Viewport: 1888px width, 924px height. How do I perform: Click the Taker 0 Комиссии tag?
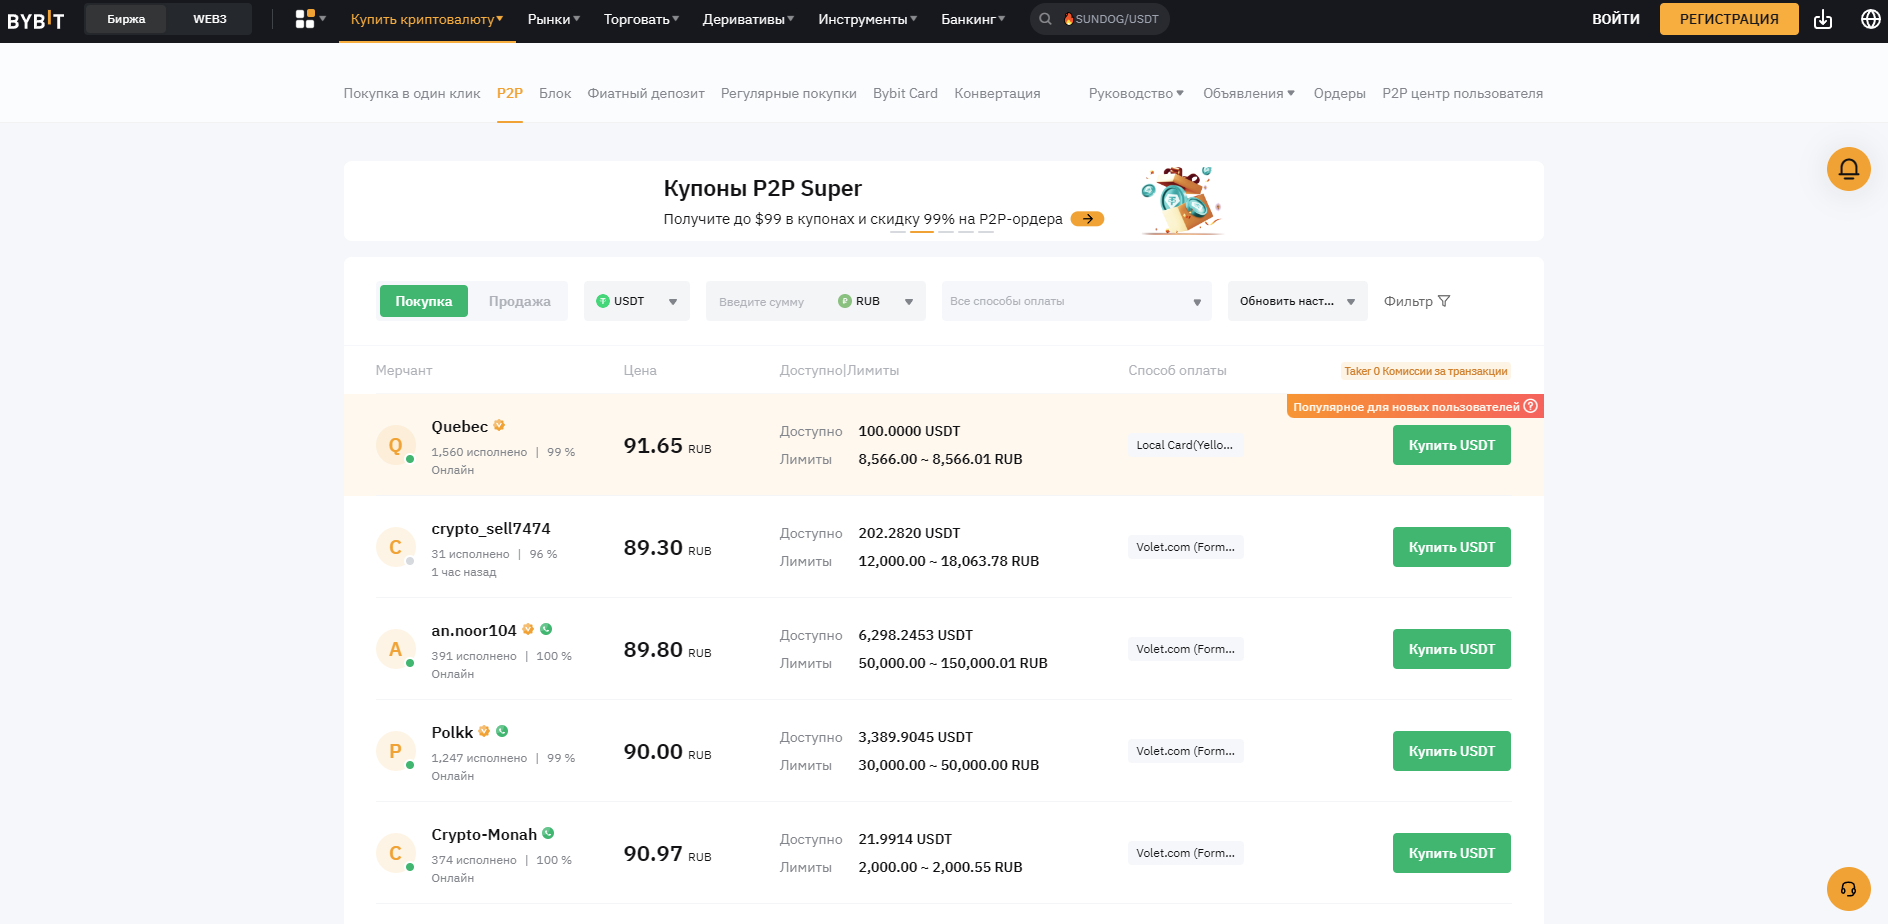click(x=1425, y=371)
